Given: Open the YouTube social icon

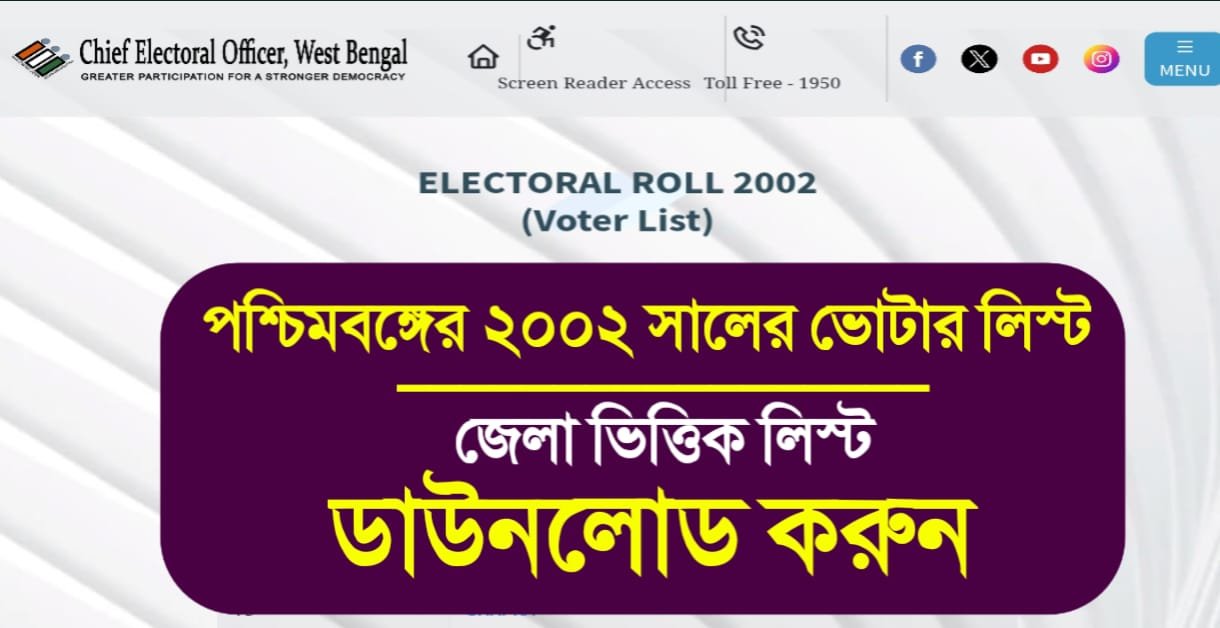Looking at the screenshot, I should (1040, 59).
